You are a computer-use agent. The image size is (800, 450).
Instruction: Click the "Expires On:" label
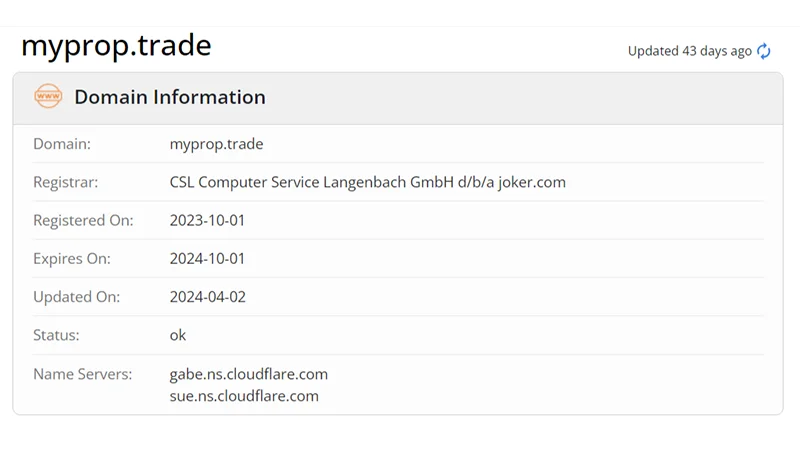click(x=72, y=258)
